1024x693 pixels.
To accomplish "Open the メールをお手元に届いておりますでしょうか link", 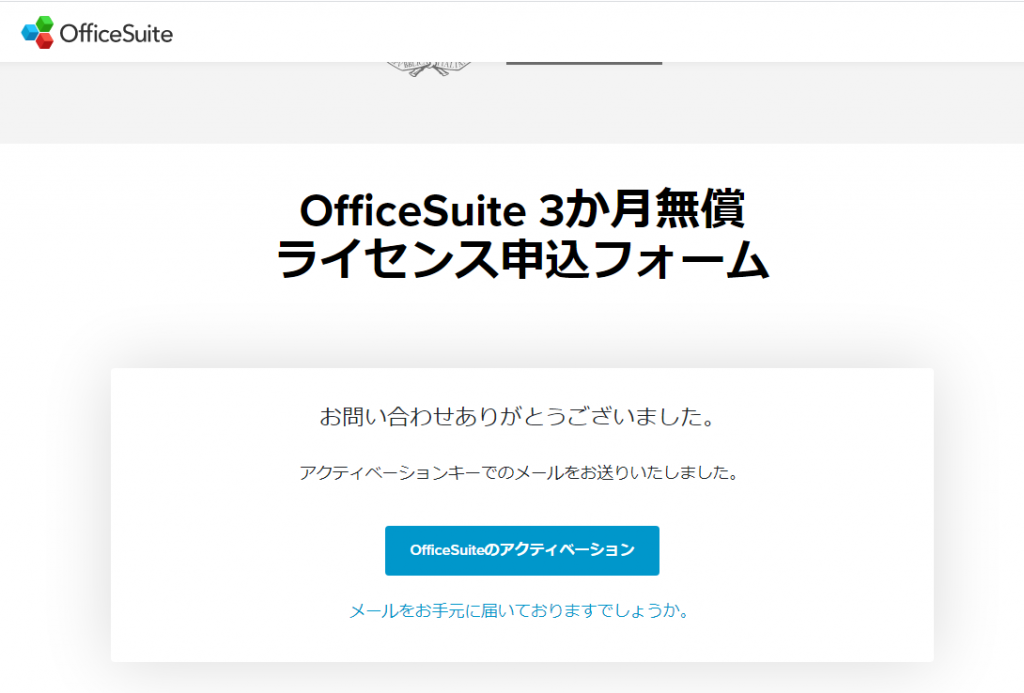I will [x=520, y=611].
